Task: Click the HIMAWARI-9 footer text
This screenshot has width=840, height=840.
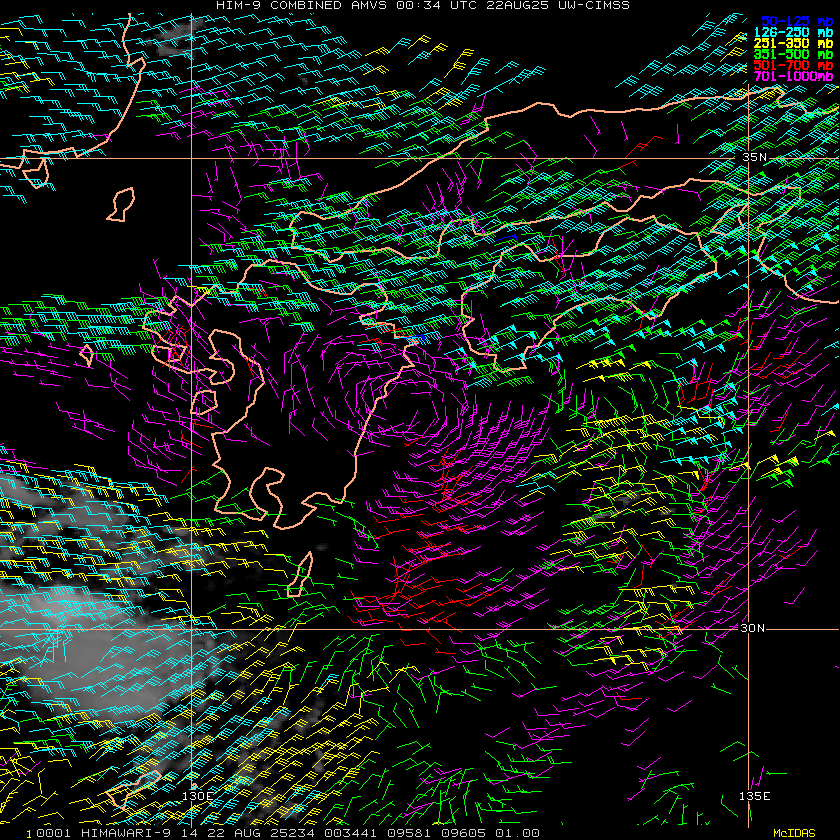Action: 120,833
